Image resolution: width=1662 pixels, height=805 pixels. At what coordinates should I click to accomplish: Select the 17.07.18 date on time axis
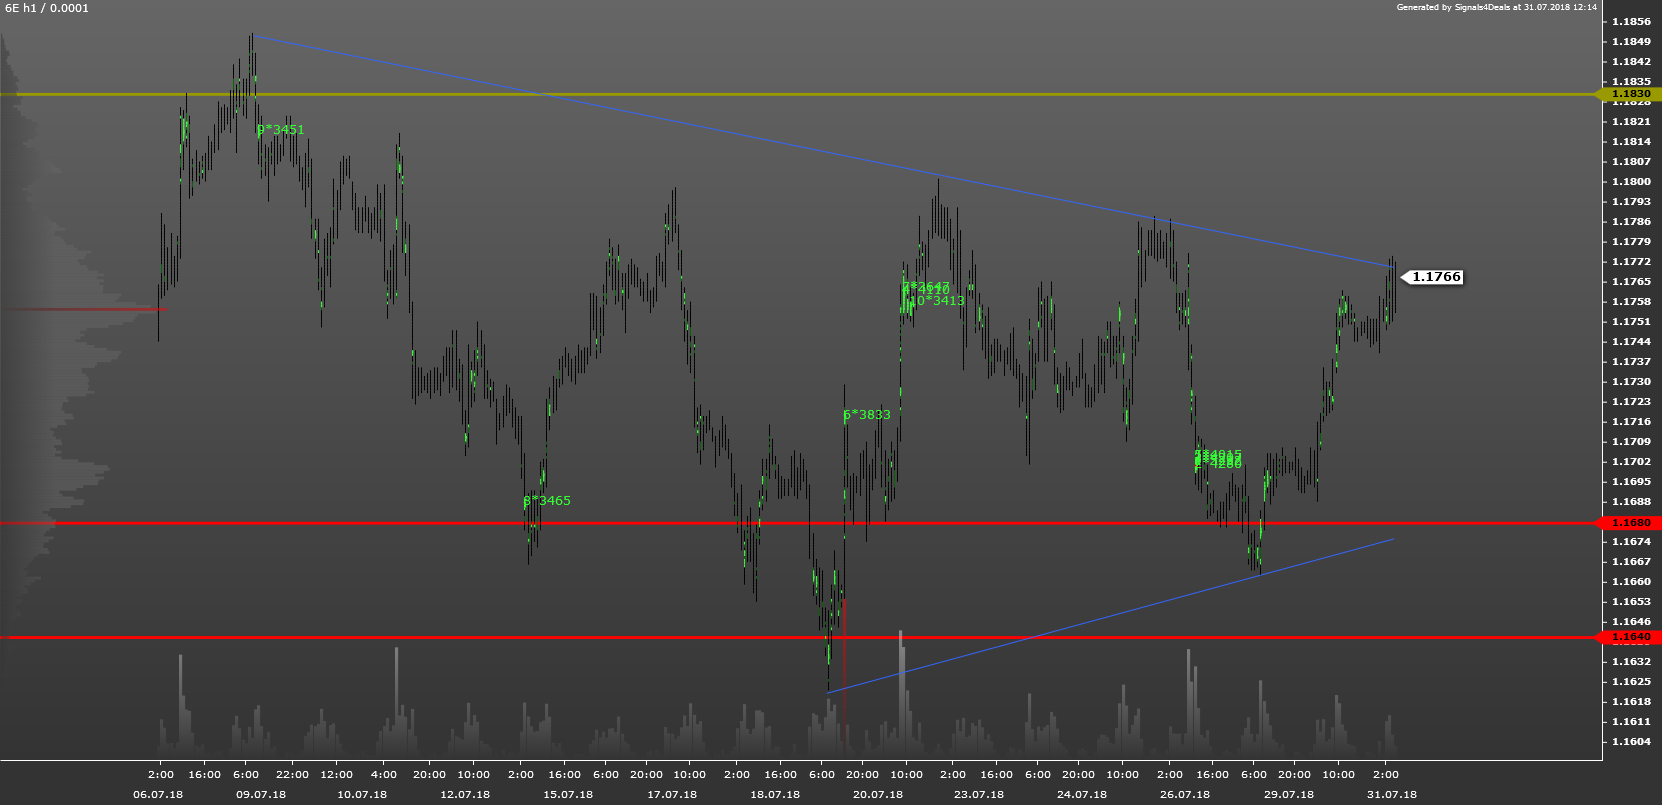pos(672,795)
